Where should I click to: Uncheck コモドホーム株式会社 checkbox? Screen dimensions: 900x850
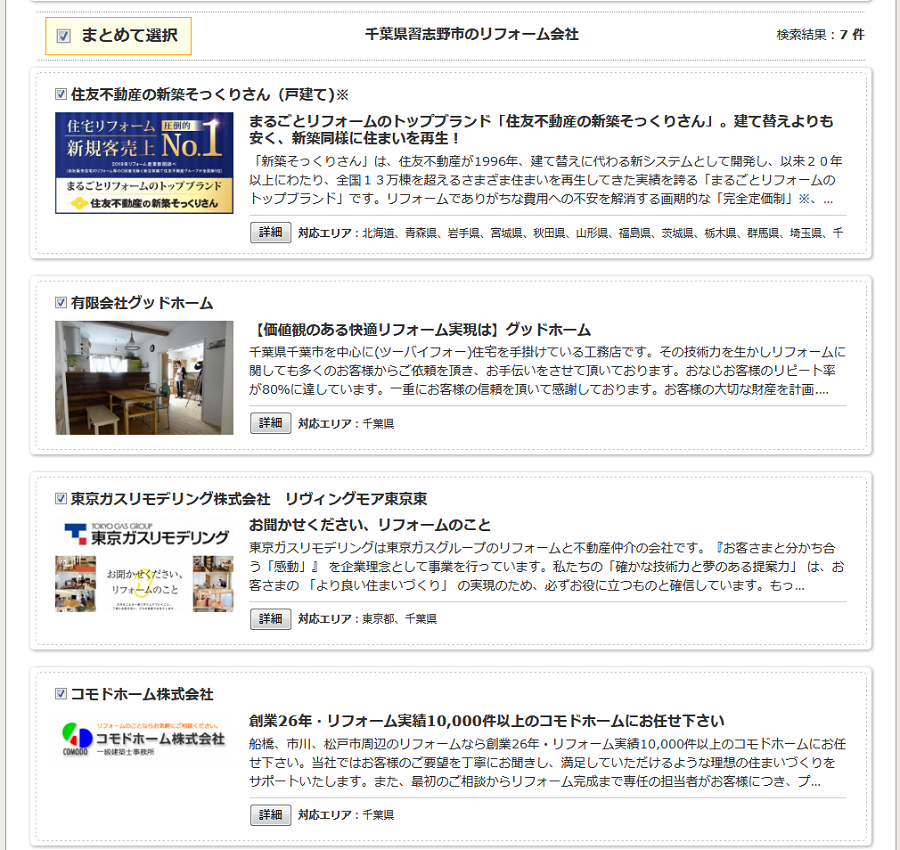[61, 693]
